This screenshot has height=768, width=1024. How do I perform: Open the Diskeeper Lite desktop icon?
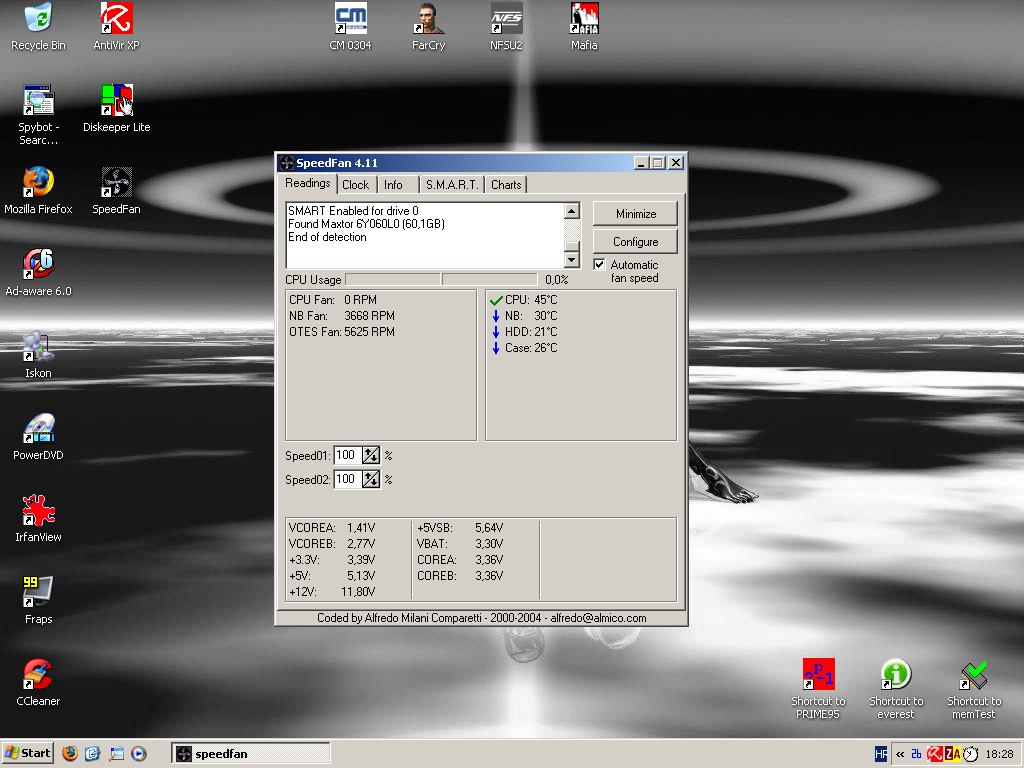[x=116, y=101]
